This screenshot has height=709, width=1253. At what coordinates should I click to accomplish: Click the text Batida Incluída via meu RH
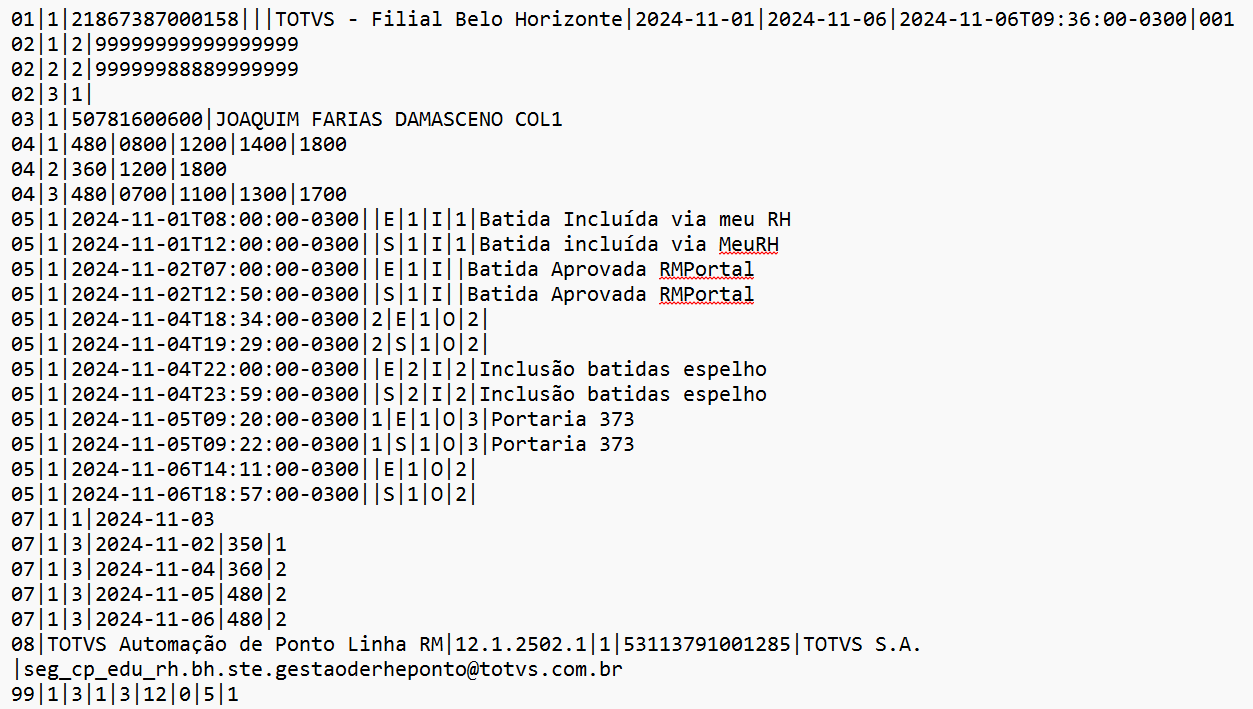click(x=635, y=220)
